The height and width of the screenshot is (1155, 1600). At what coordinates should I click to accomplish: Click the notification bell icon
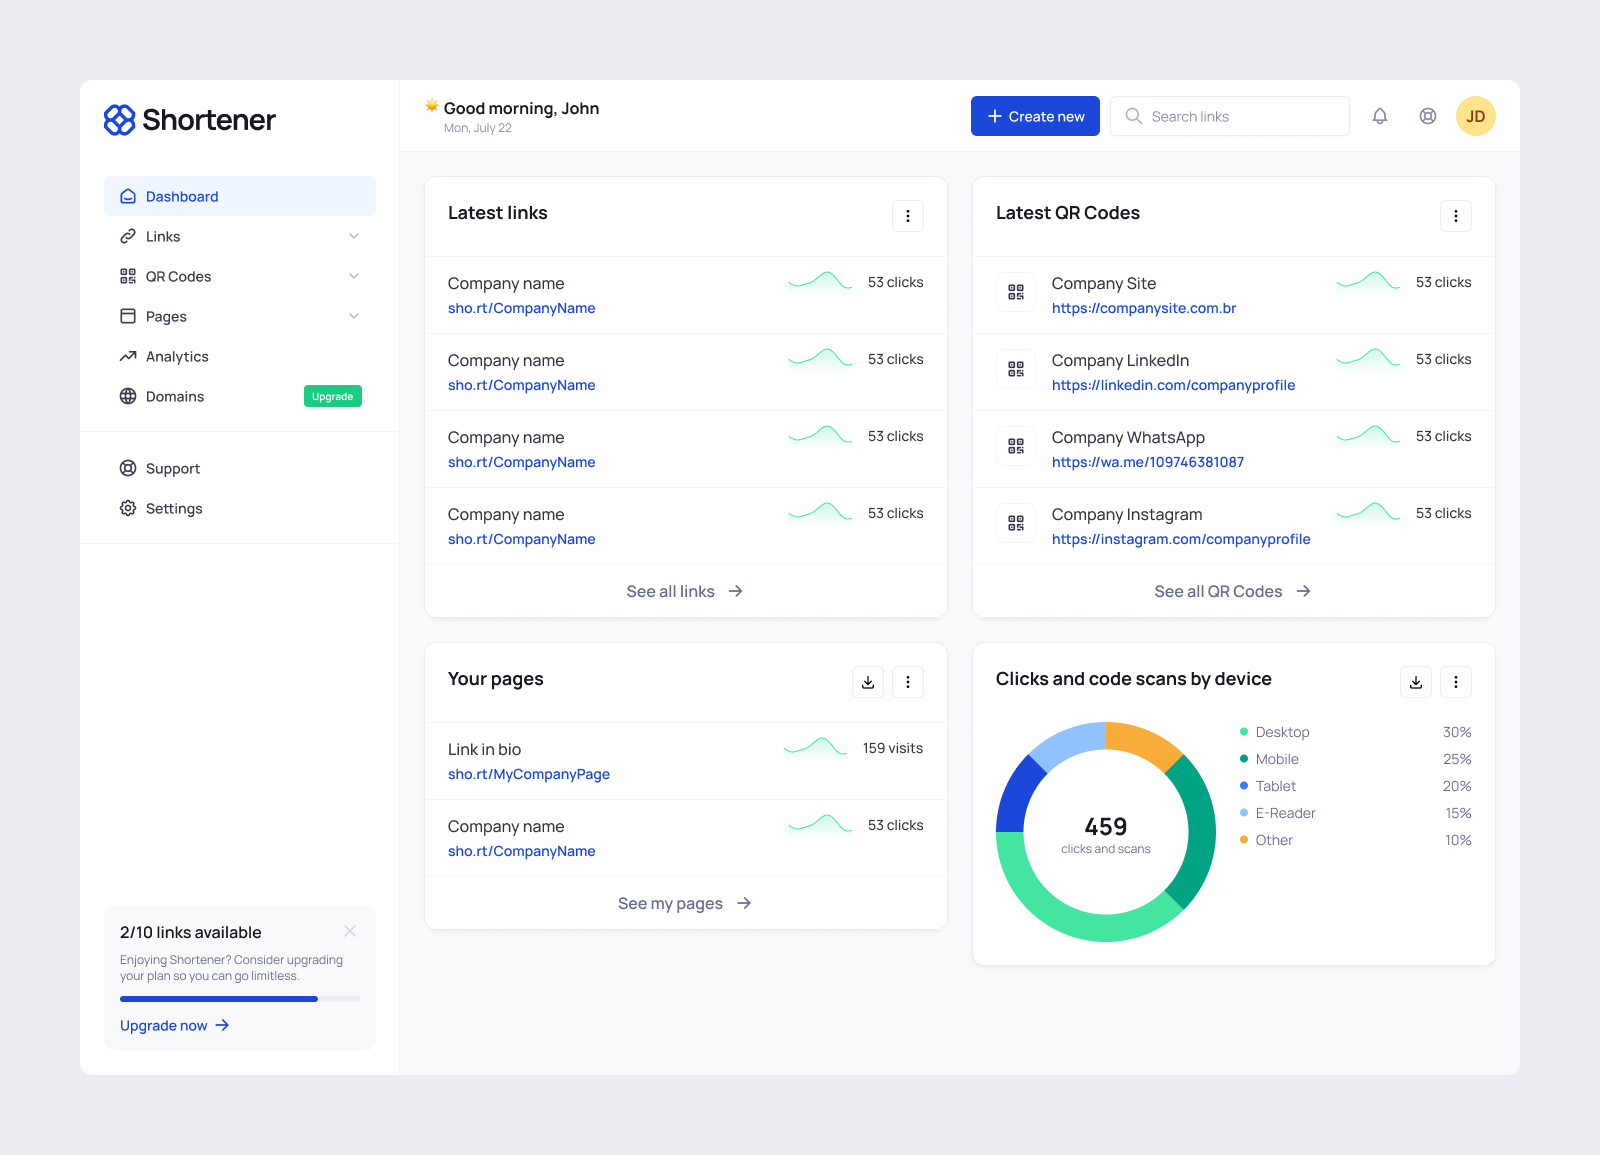pyautogui.click(x=1380, y=115)
